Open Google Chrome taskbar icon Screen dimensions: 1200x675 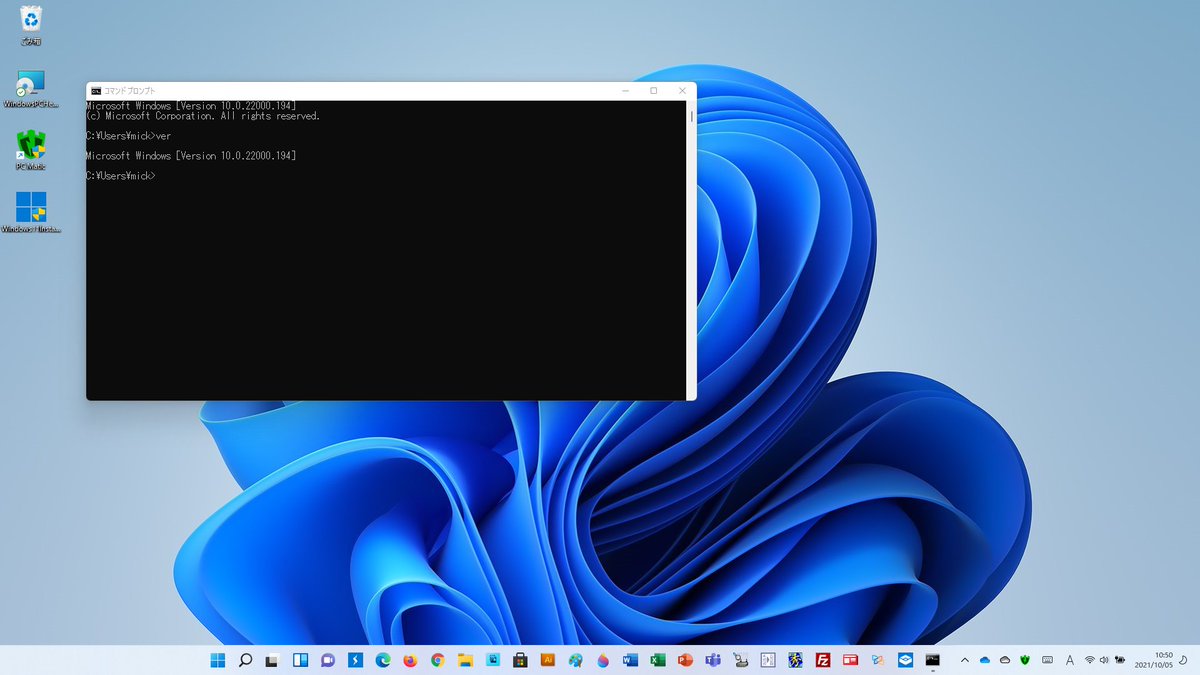point(437,660)
